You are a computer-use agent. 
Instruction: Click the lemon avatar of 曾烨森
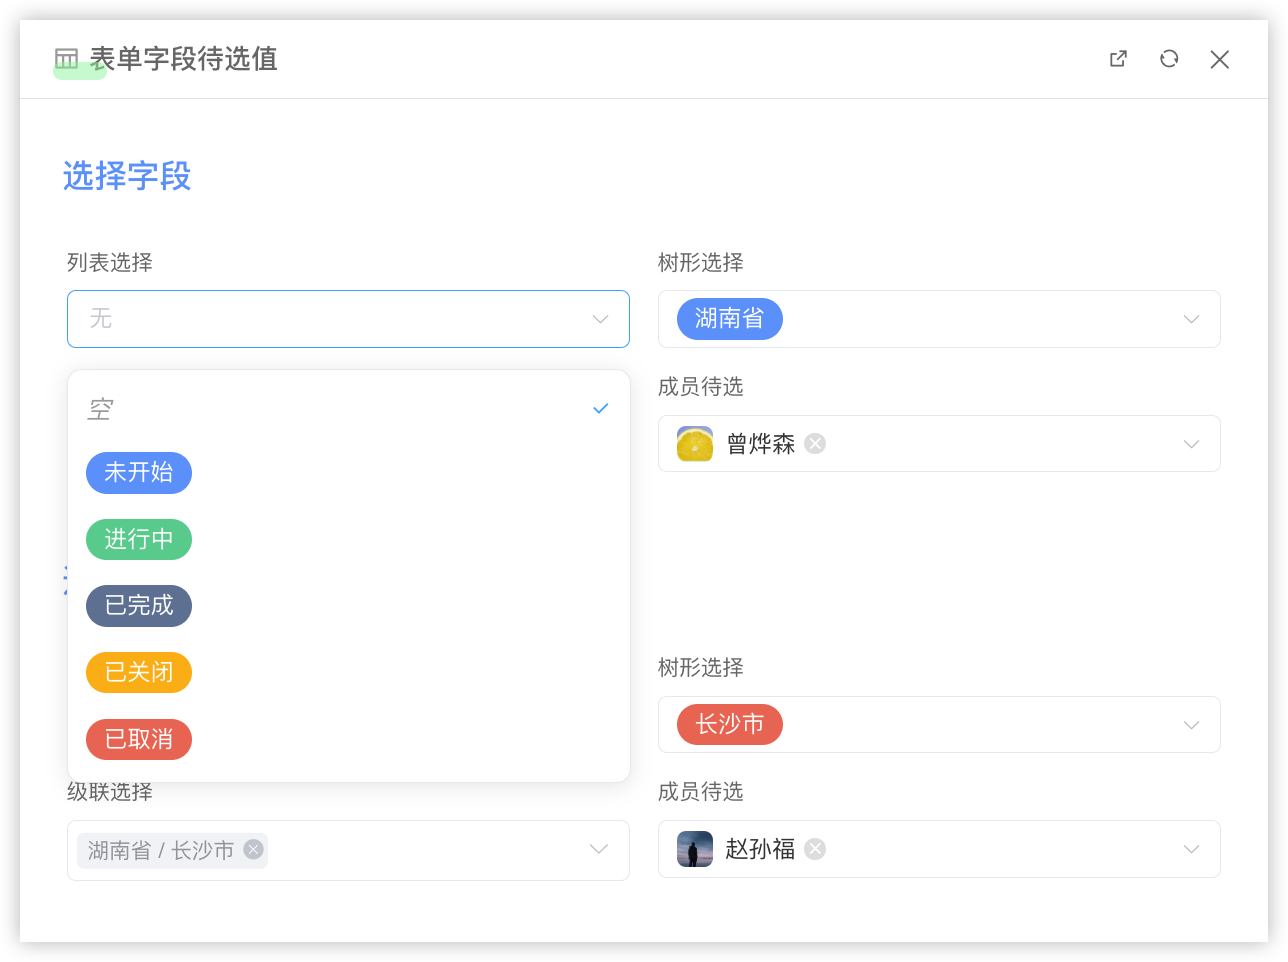695,444
